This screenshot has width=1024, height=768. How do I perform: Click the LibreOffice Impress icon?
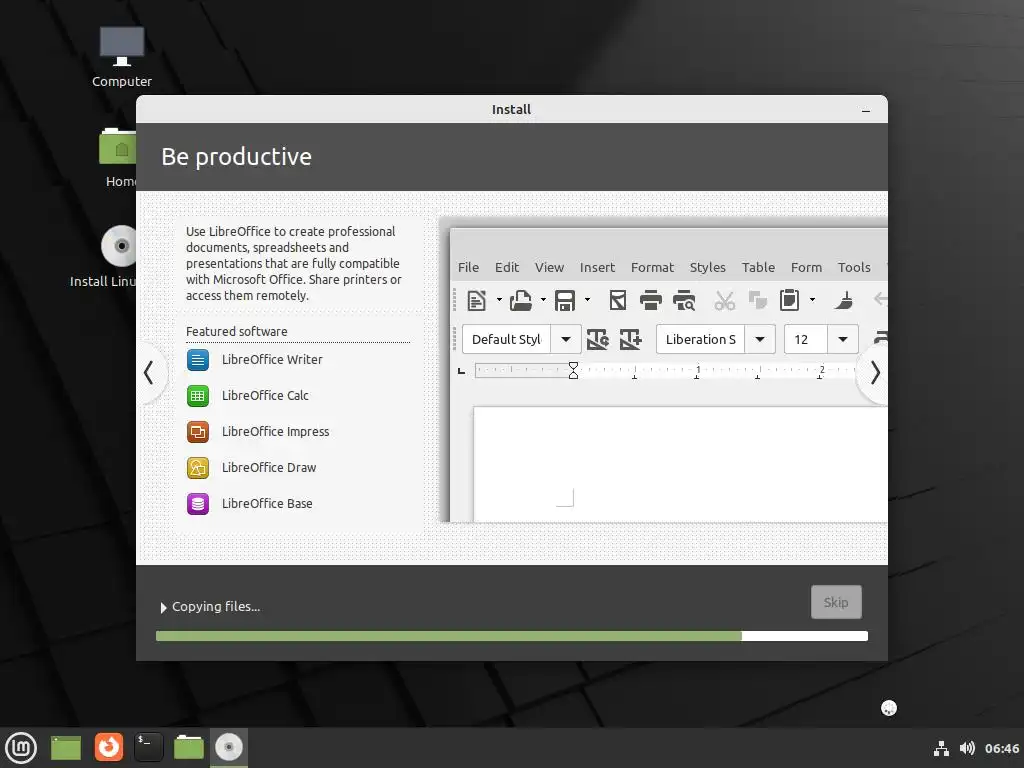tap(198, 432)
